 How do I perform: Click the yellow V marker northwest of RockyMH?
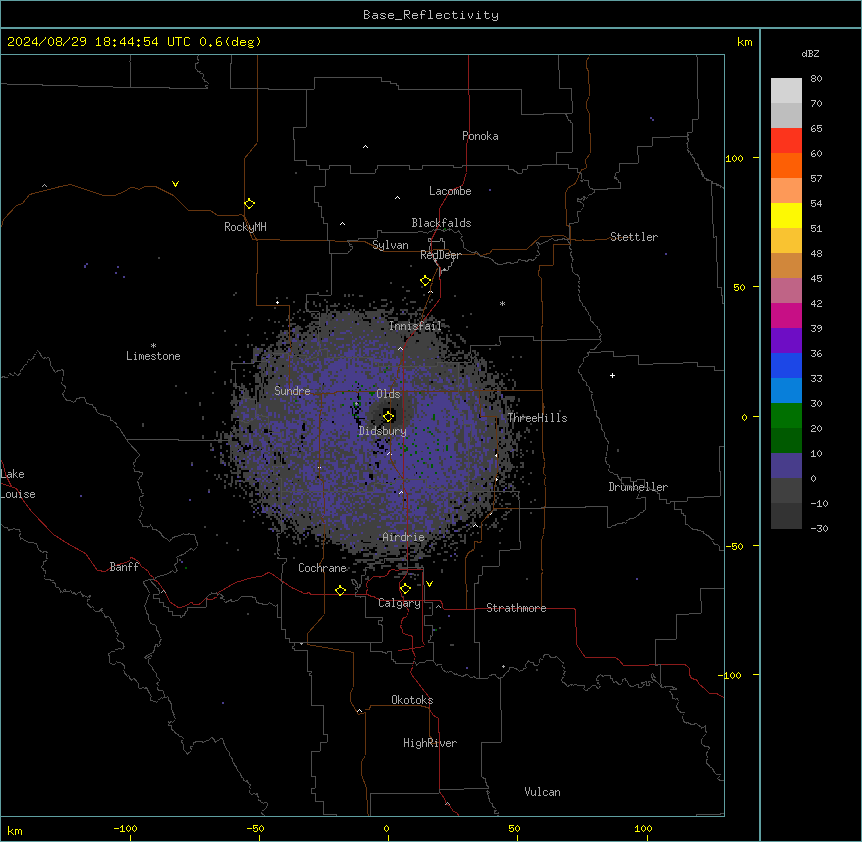point(175,184)
